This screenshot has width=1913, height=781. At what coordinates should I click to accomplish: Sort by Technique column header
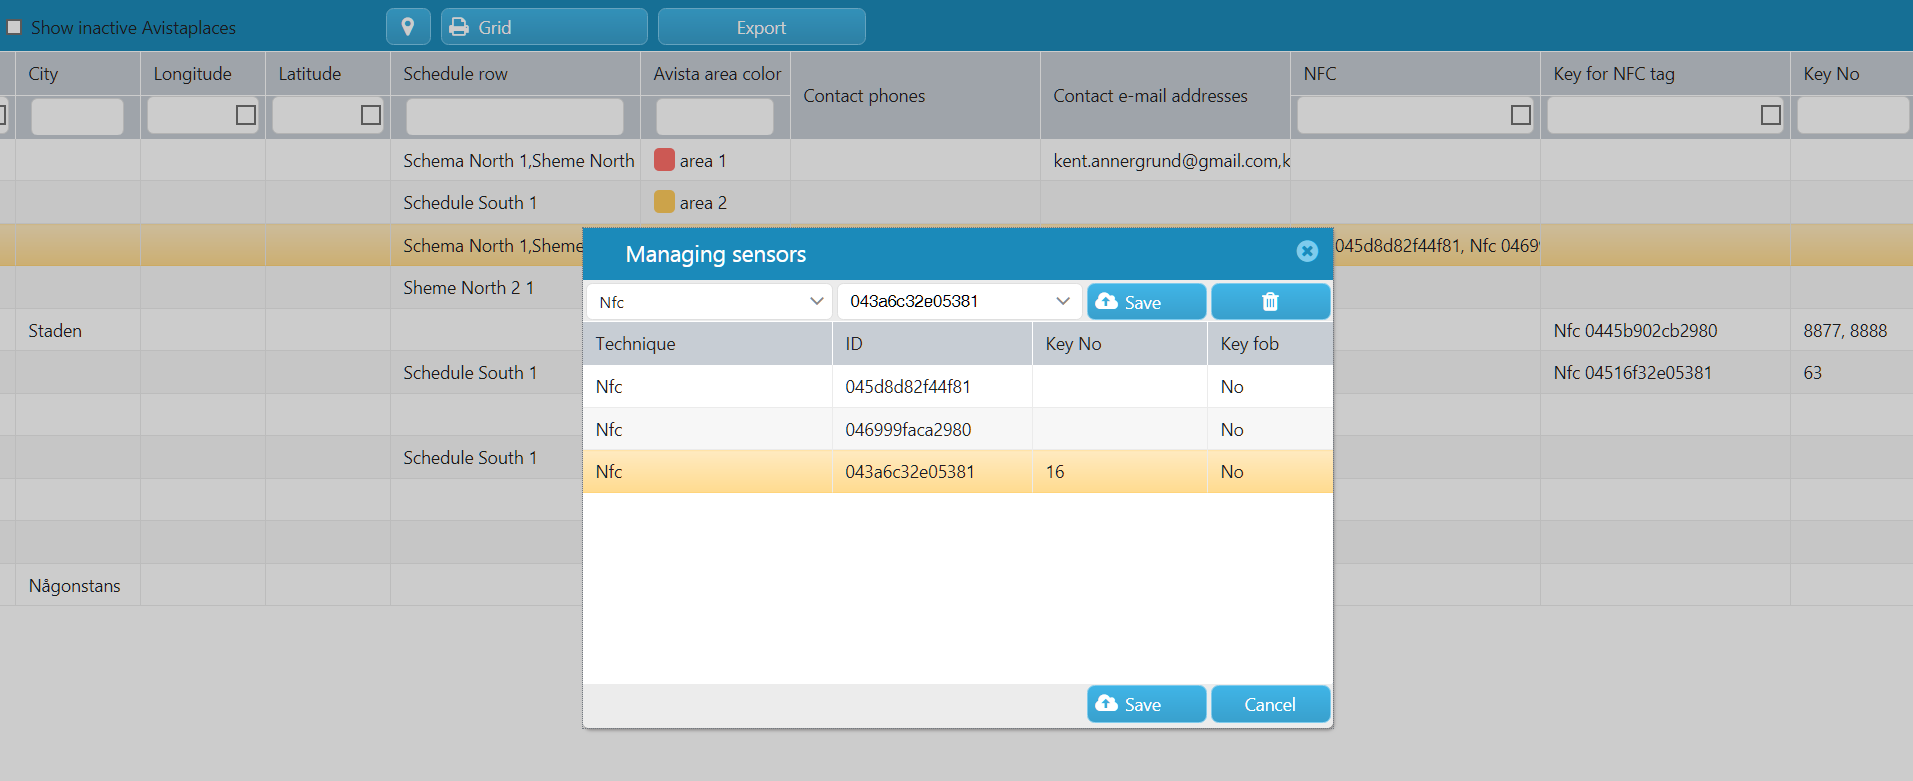707,344
